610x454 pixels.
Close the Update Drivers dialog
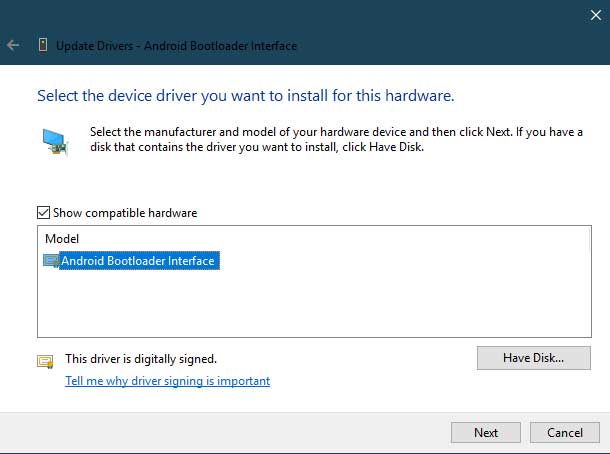coord(595,15)
